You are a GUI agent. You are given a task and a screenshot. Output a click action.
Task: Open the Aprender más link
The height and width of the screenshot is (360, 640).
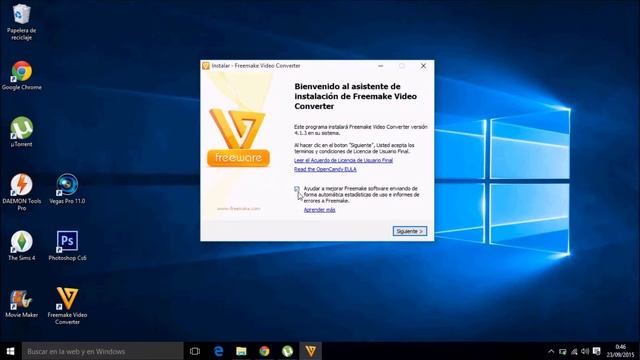pos(319,210)
